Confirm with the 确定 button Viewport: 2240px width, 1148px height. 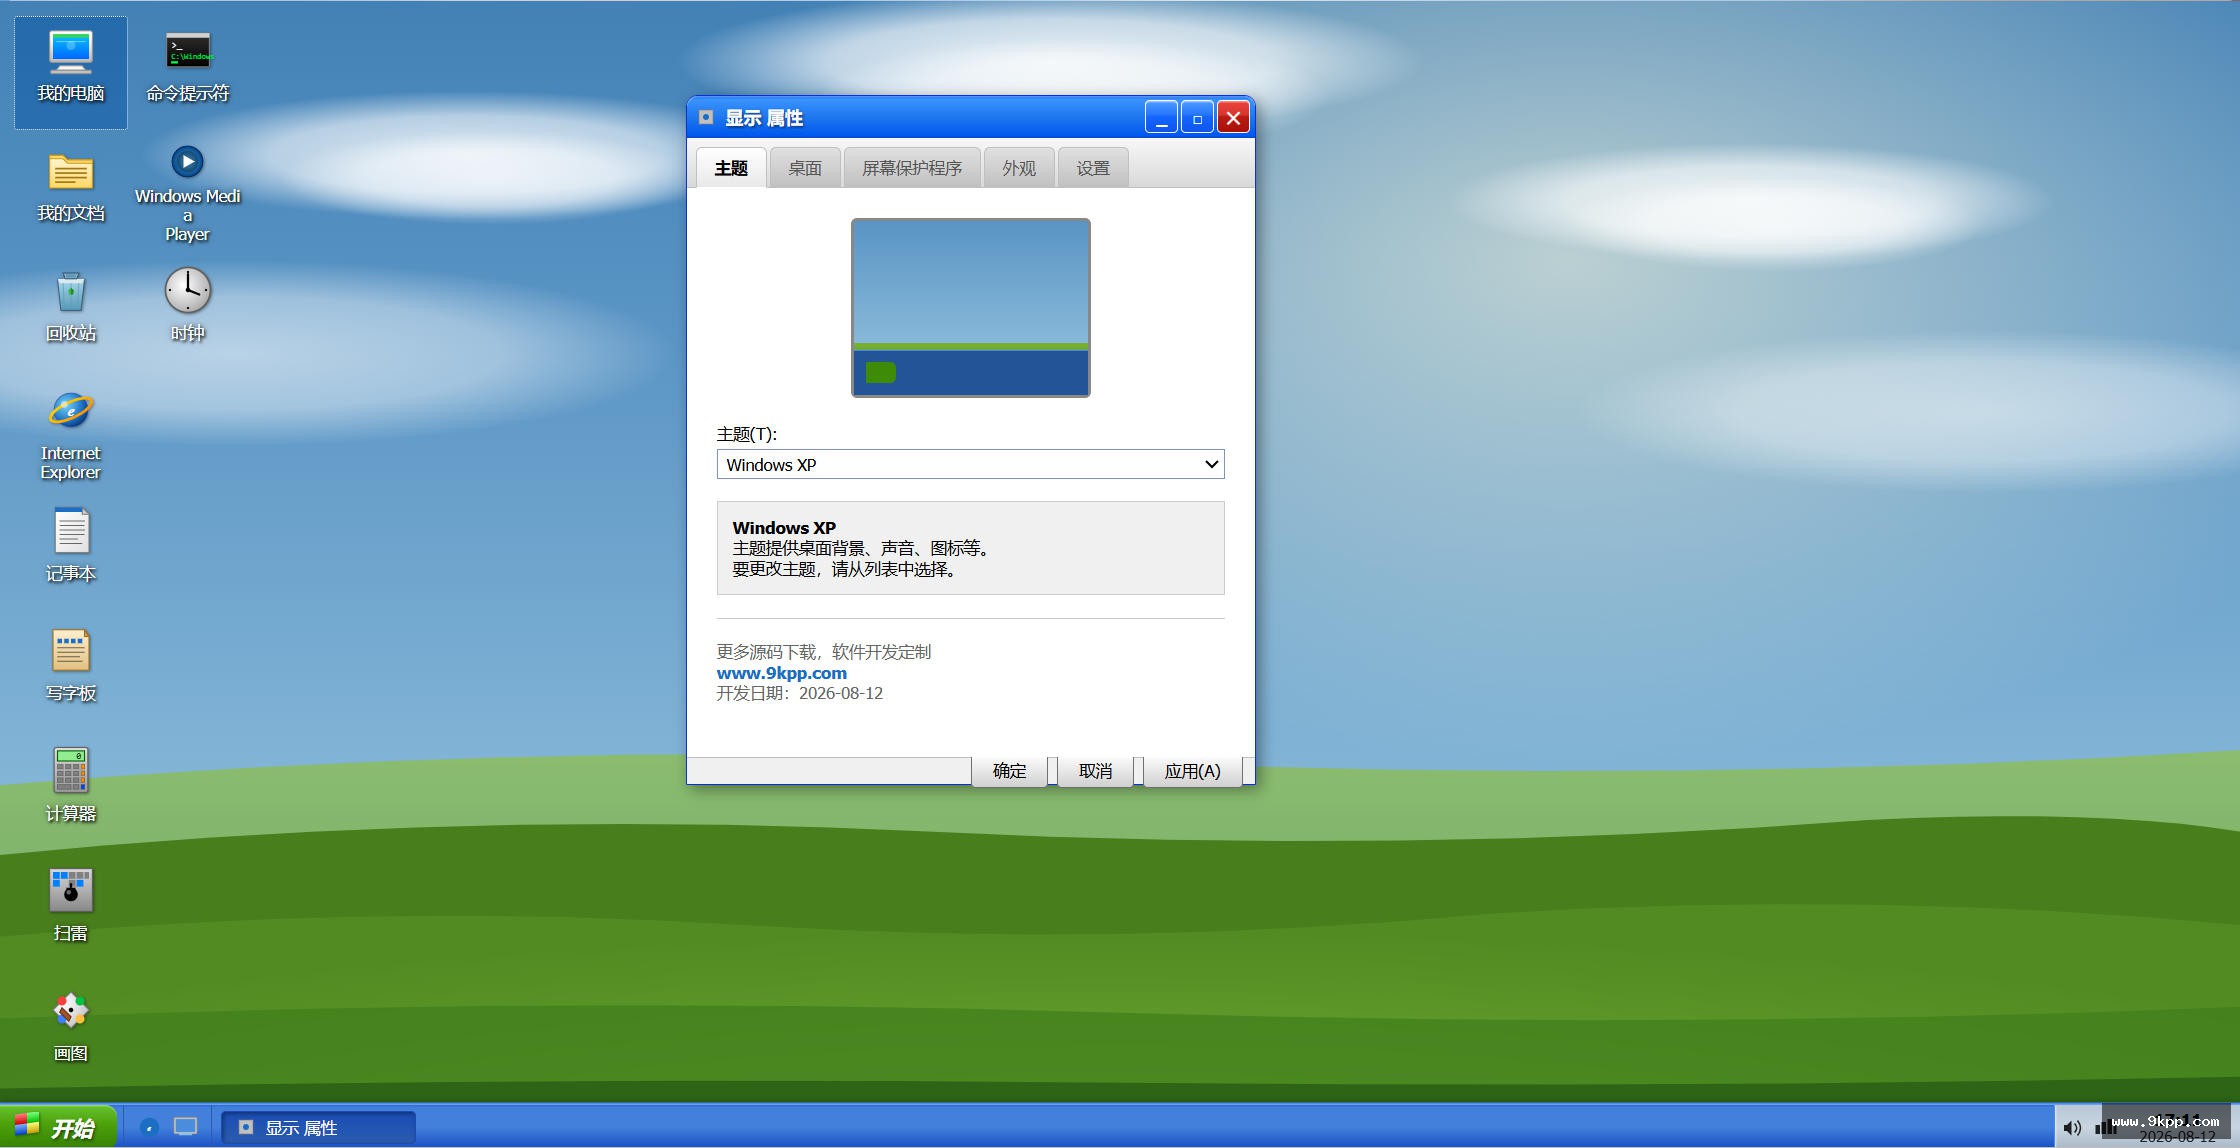pos(1009,771)
